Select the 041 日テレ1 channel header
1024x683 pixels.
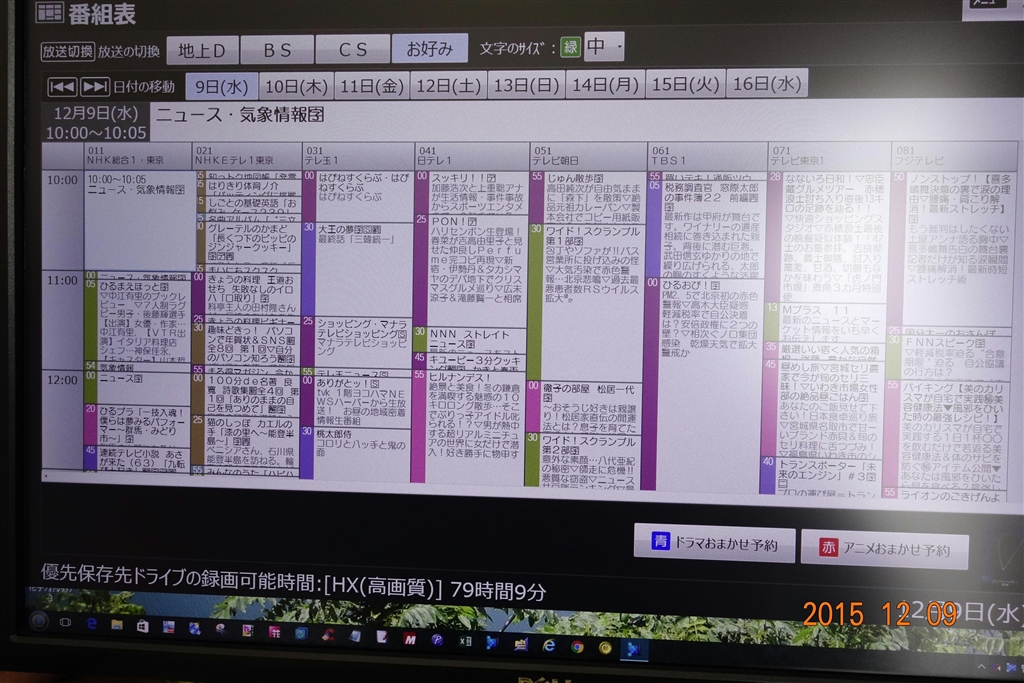point(472,155)
